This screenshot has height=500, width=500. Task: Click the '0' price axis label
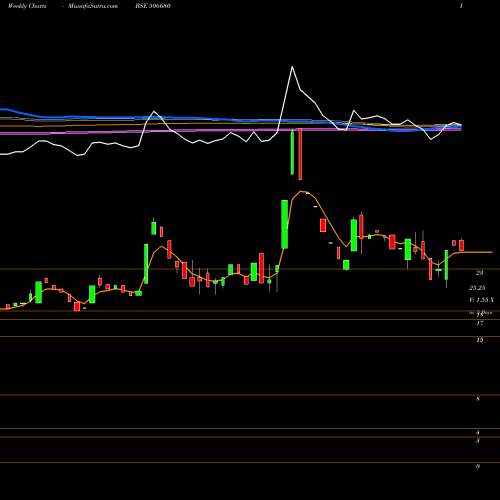(478, 466)
